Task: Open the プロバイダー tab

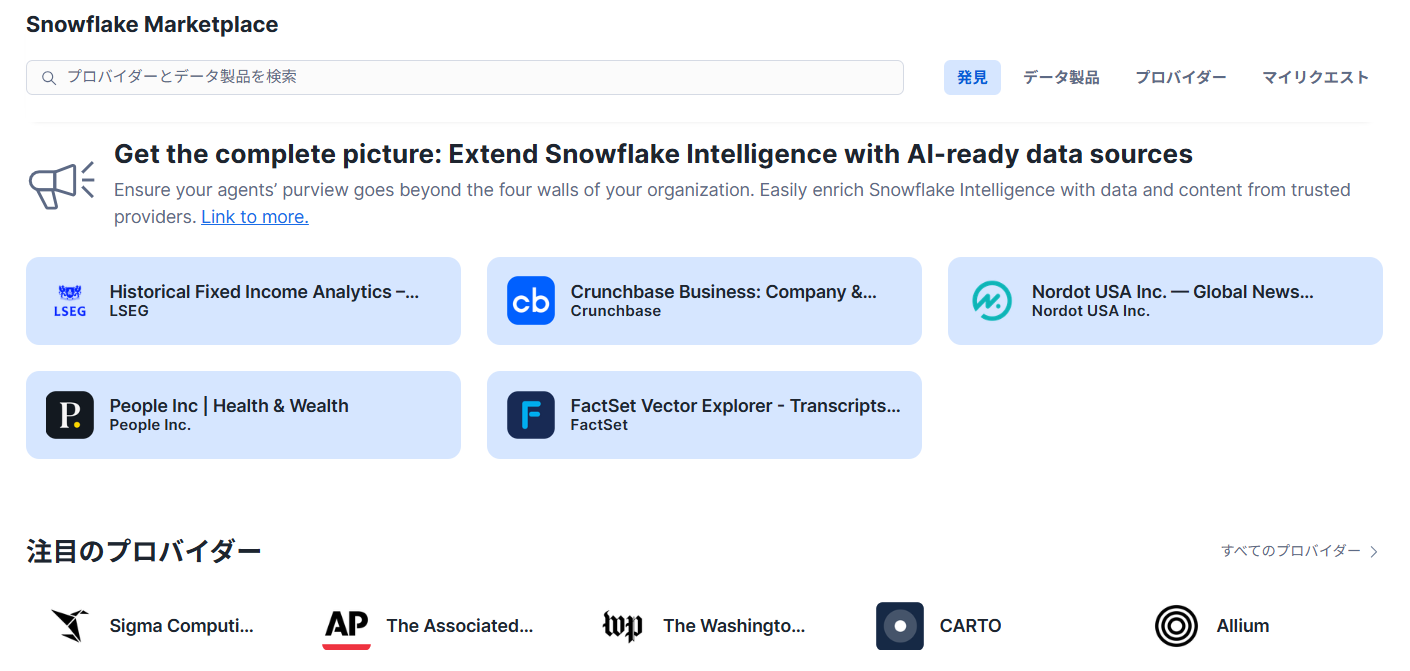Action: 1180,78
